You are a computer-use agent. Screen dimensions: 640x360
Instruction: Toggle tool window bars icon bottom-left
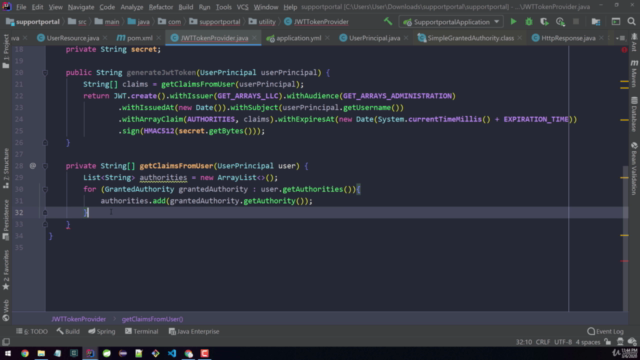[6, 342]
